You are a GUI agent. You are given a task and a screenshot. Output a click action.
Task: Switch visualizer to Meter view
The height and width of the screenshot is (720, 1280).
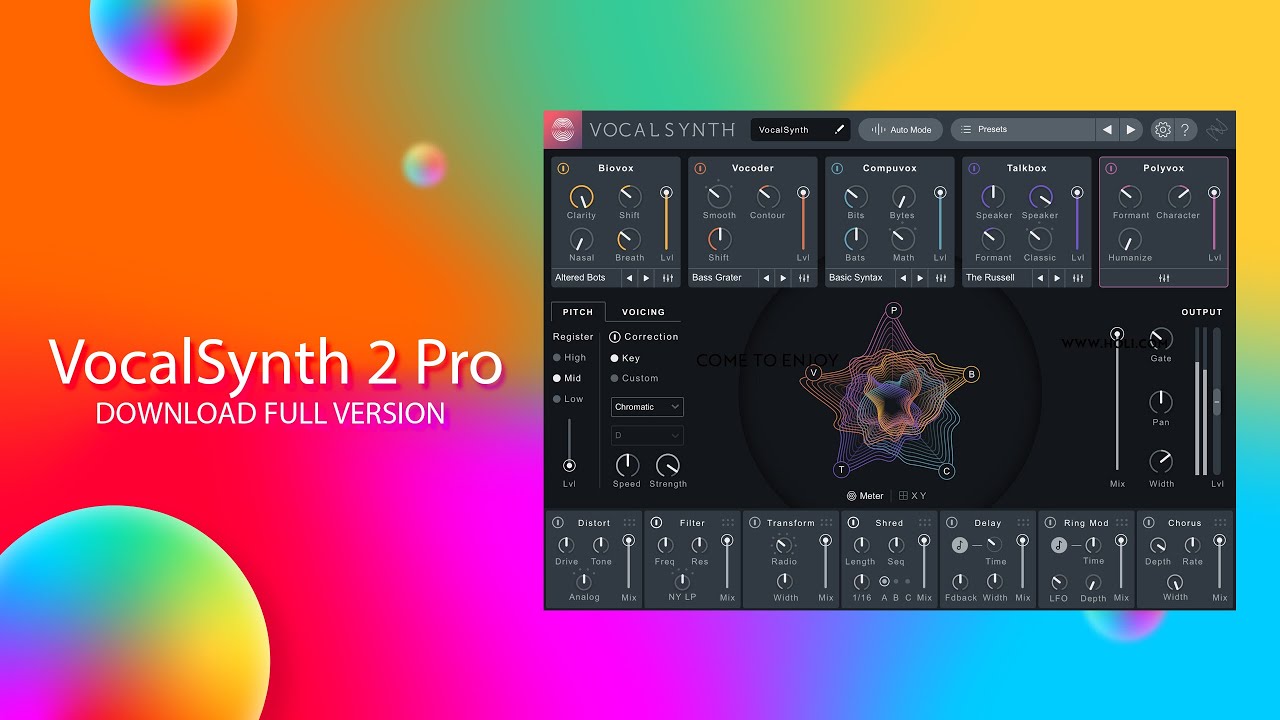click(x=865, y=496)
